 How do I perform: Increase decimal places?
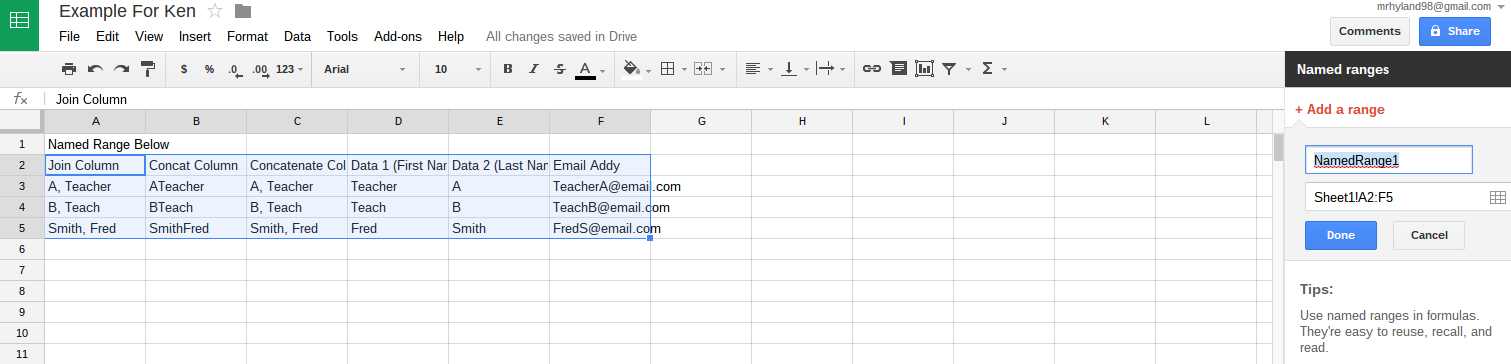coord(260,69)
